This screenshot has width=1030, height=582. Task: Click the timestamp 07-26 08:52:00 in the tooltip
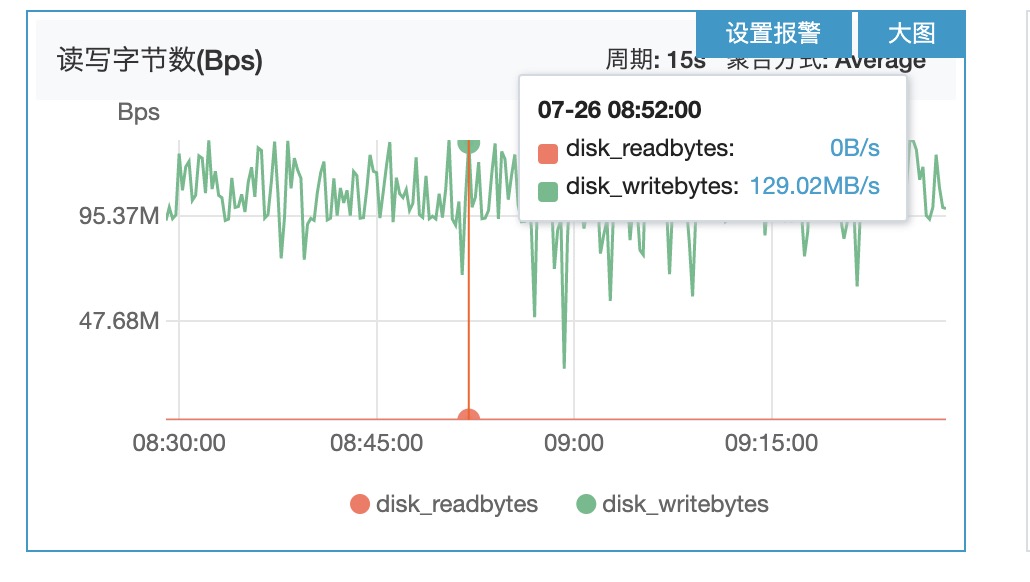click(x=618, y=110)
